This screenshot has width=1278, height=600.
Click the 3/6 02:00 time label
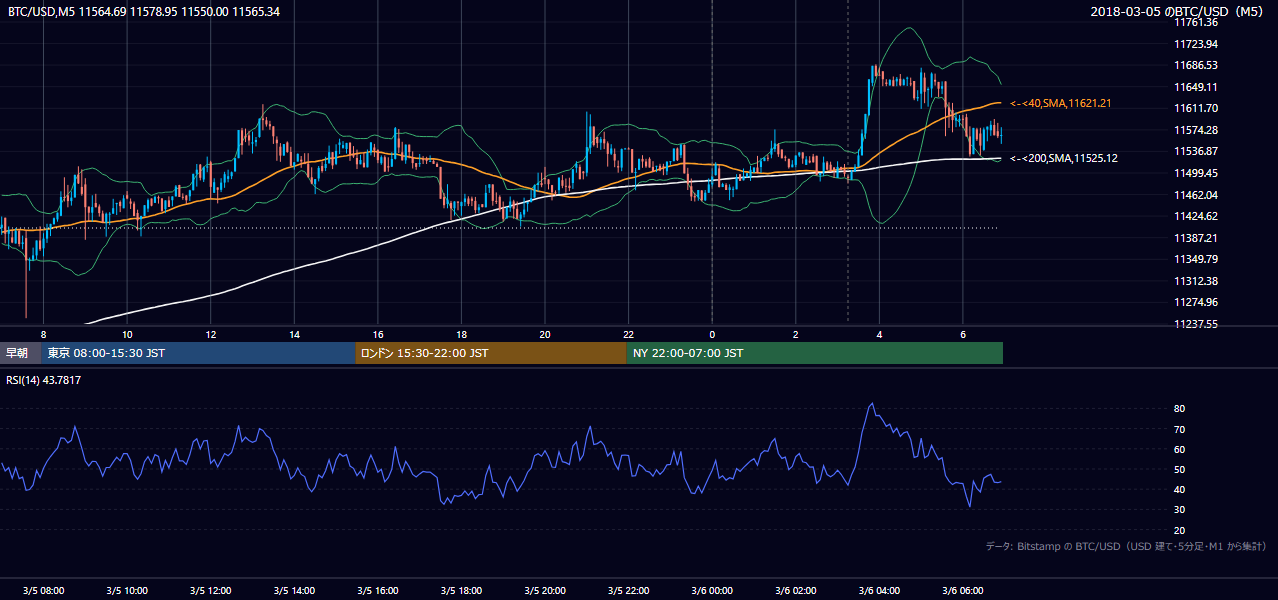(x=795, y=591)
